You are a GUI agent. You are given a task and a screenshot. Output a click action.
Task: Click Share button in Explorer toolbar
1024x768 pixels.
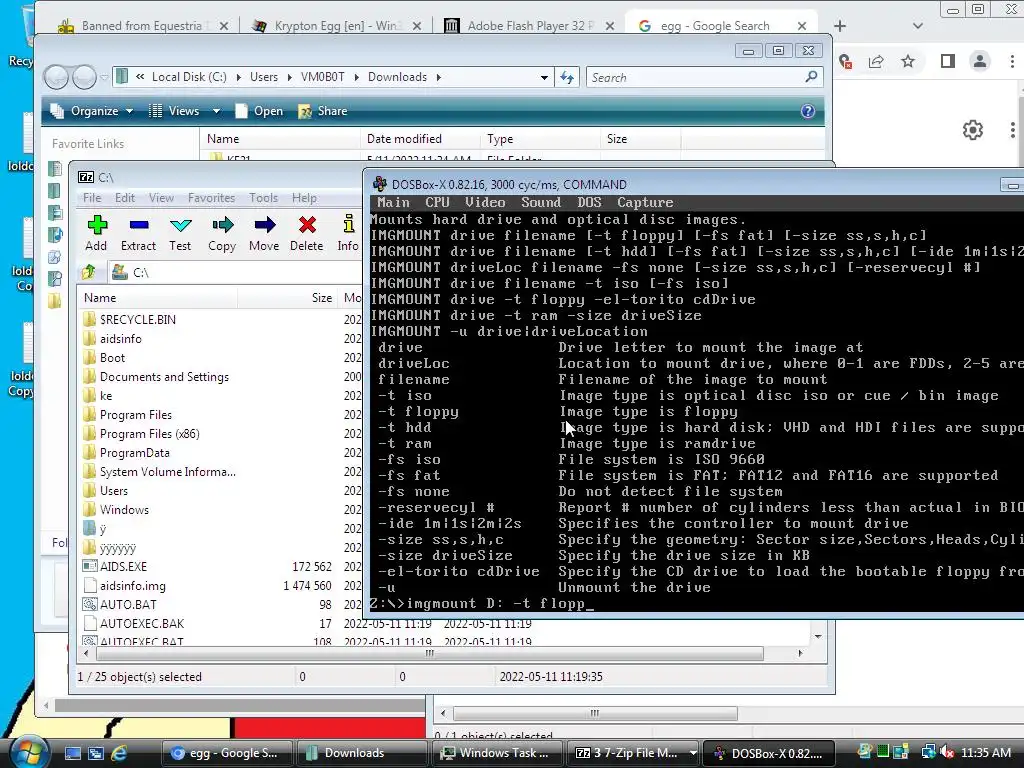click(323, 111)
